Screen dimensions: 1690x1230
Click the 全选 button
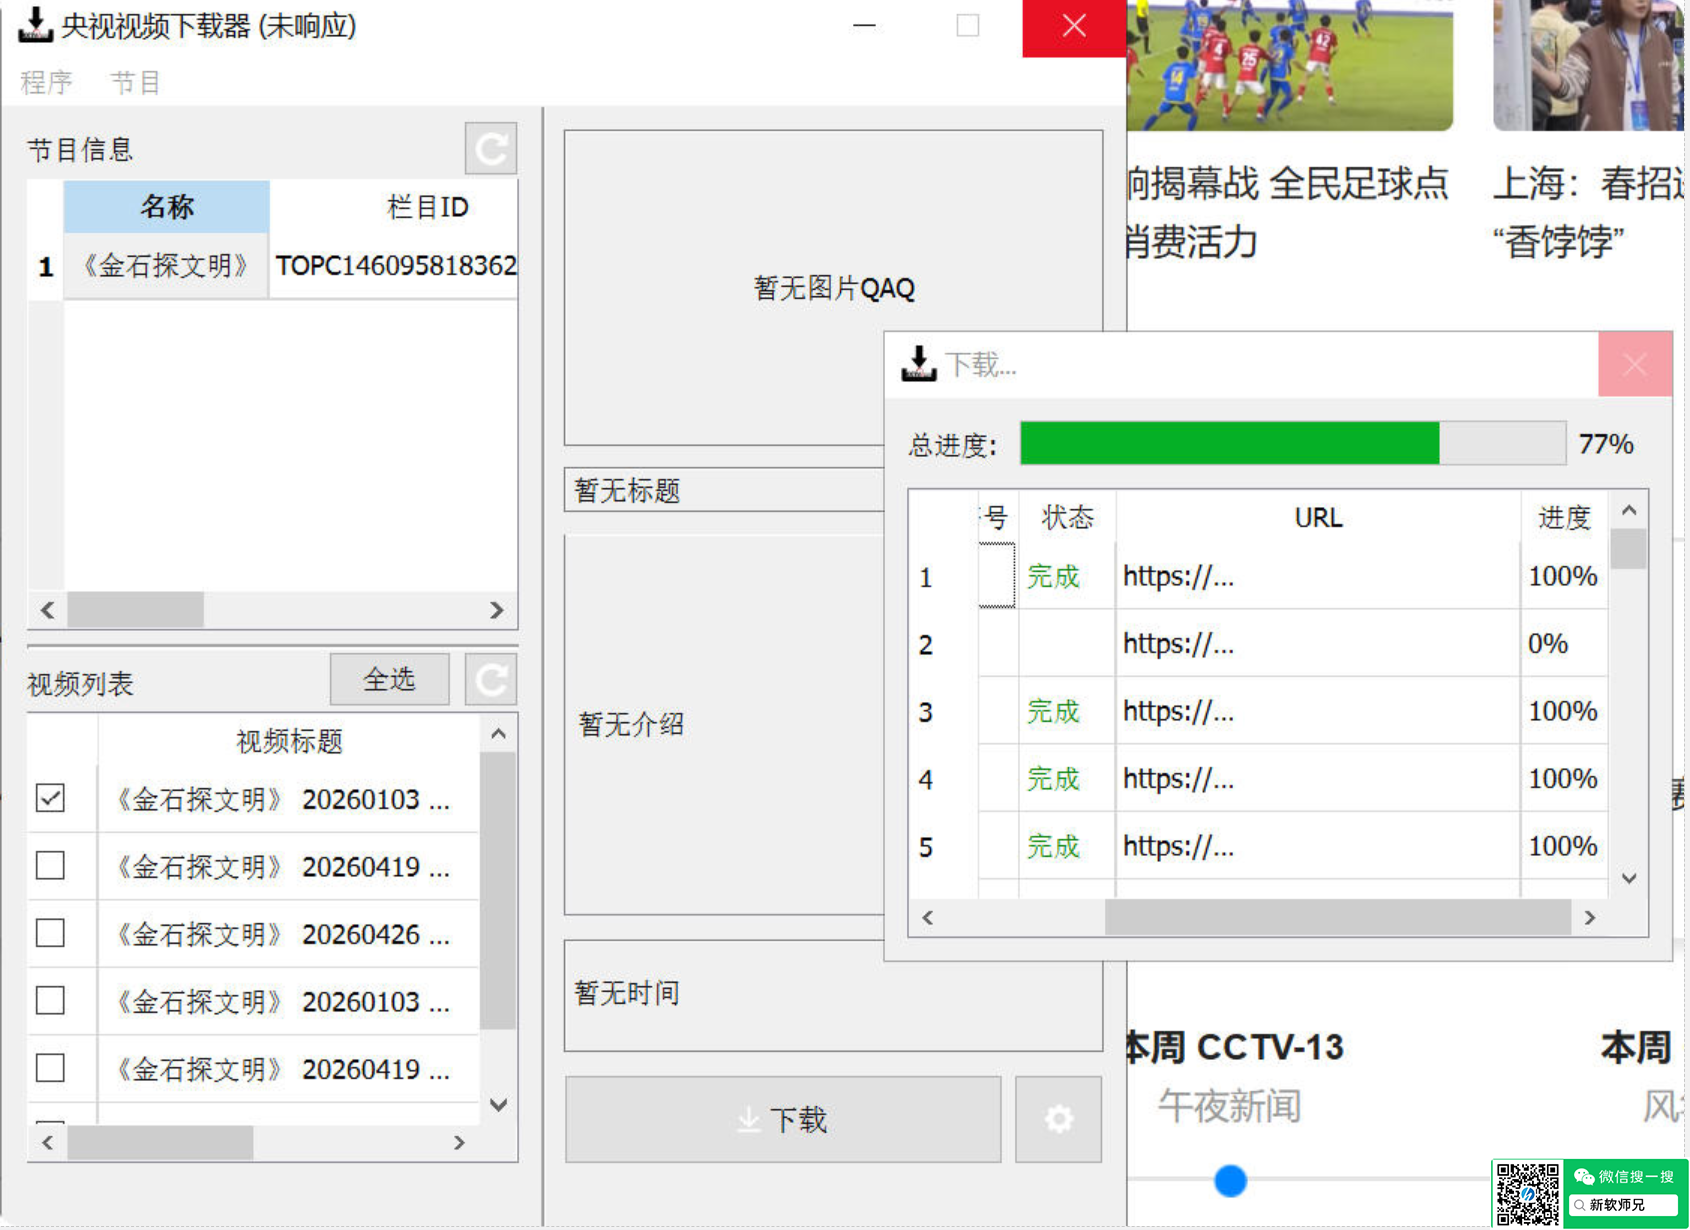[x=389, y=680]
